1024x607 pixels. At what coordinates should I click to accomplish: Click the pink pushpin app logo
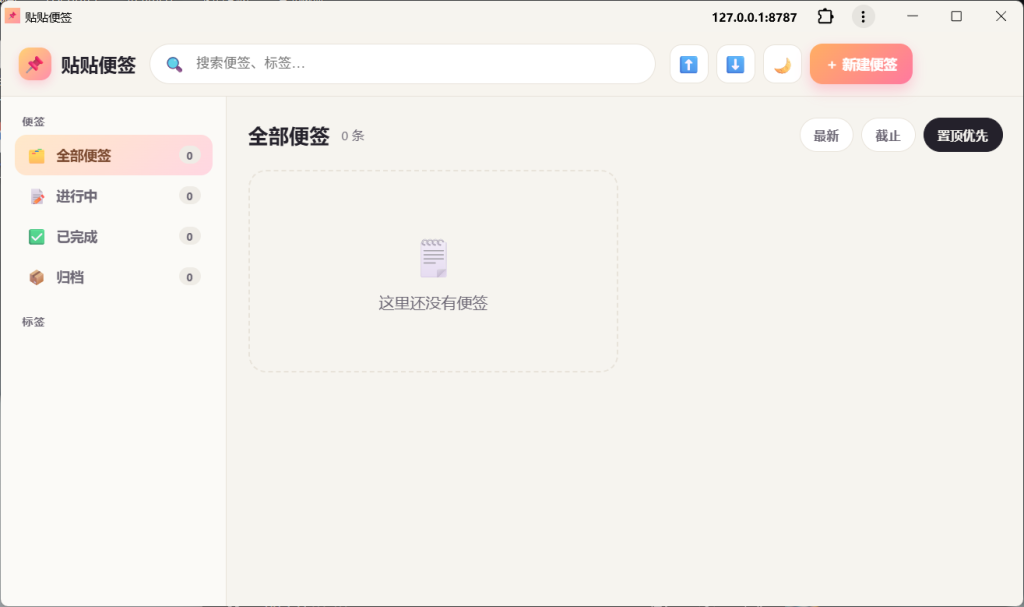[x=35, y=64]
